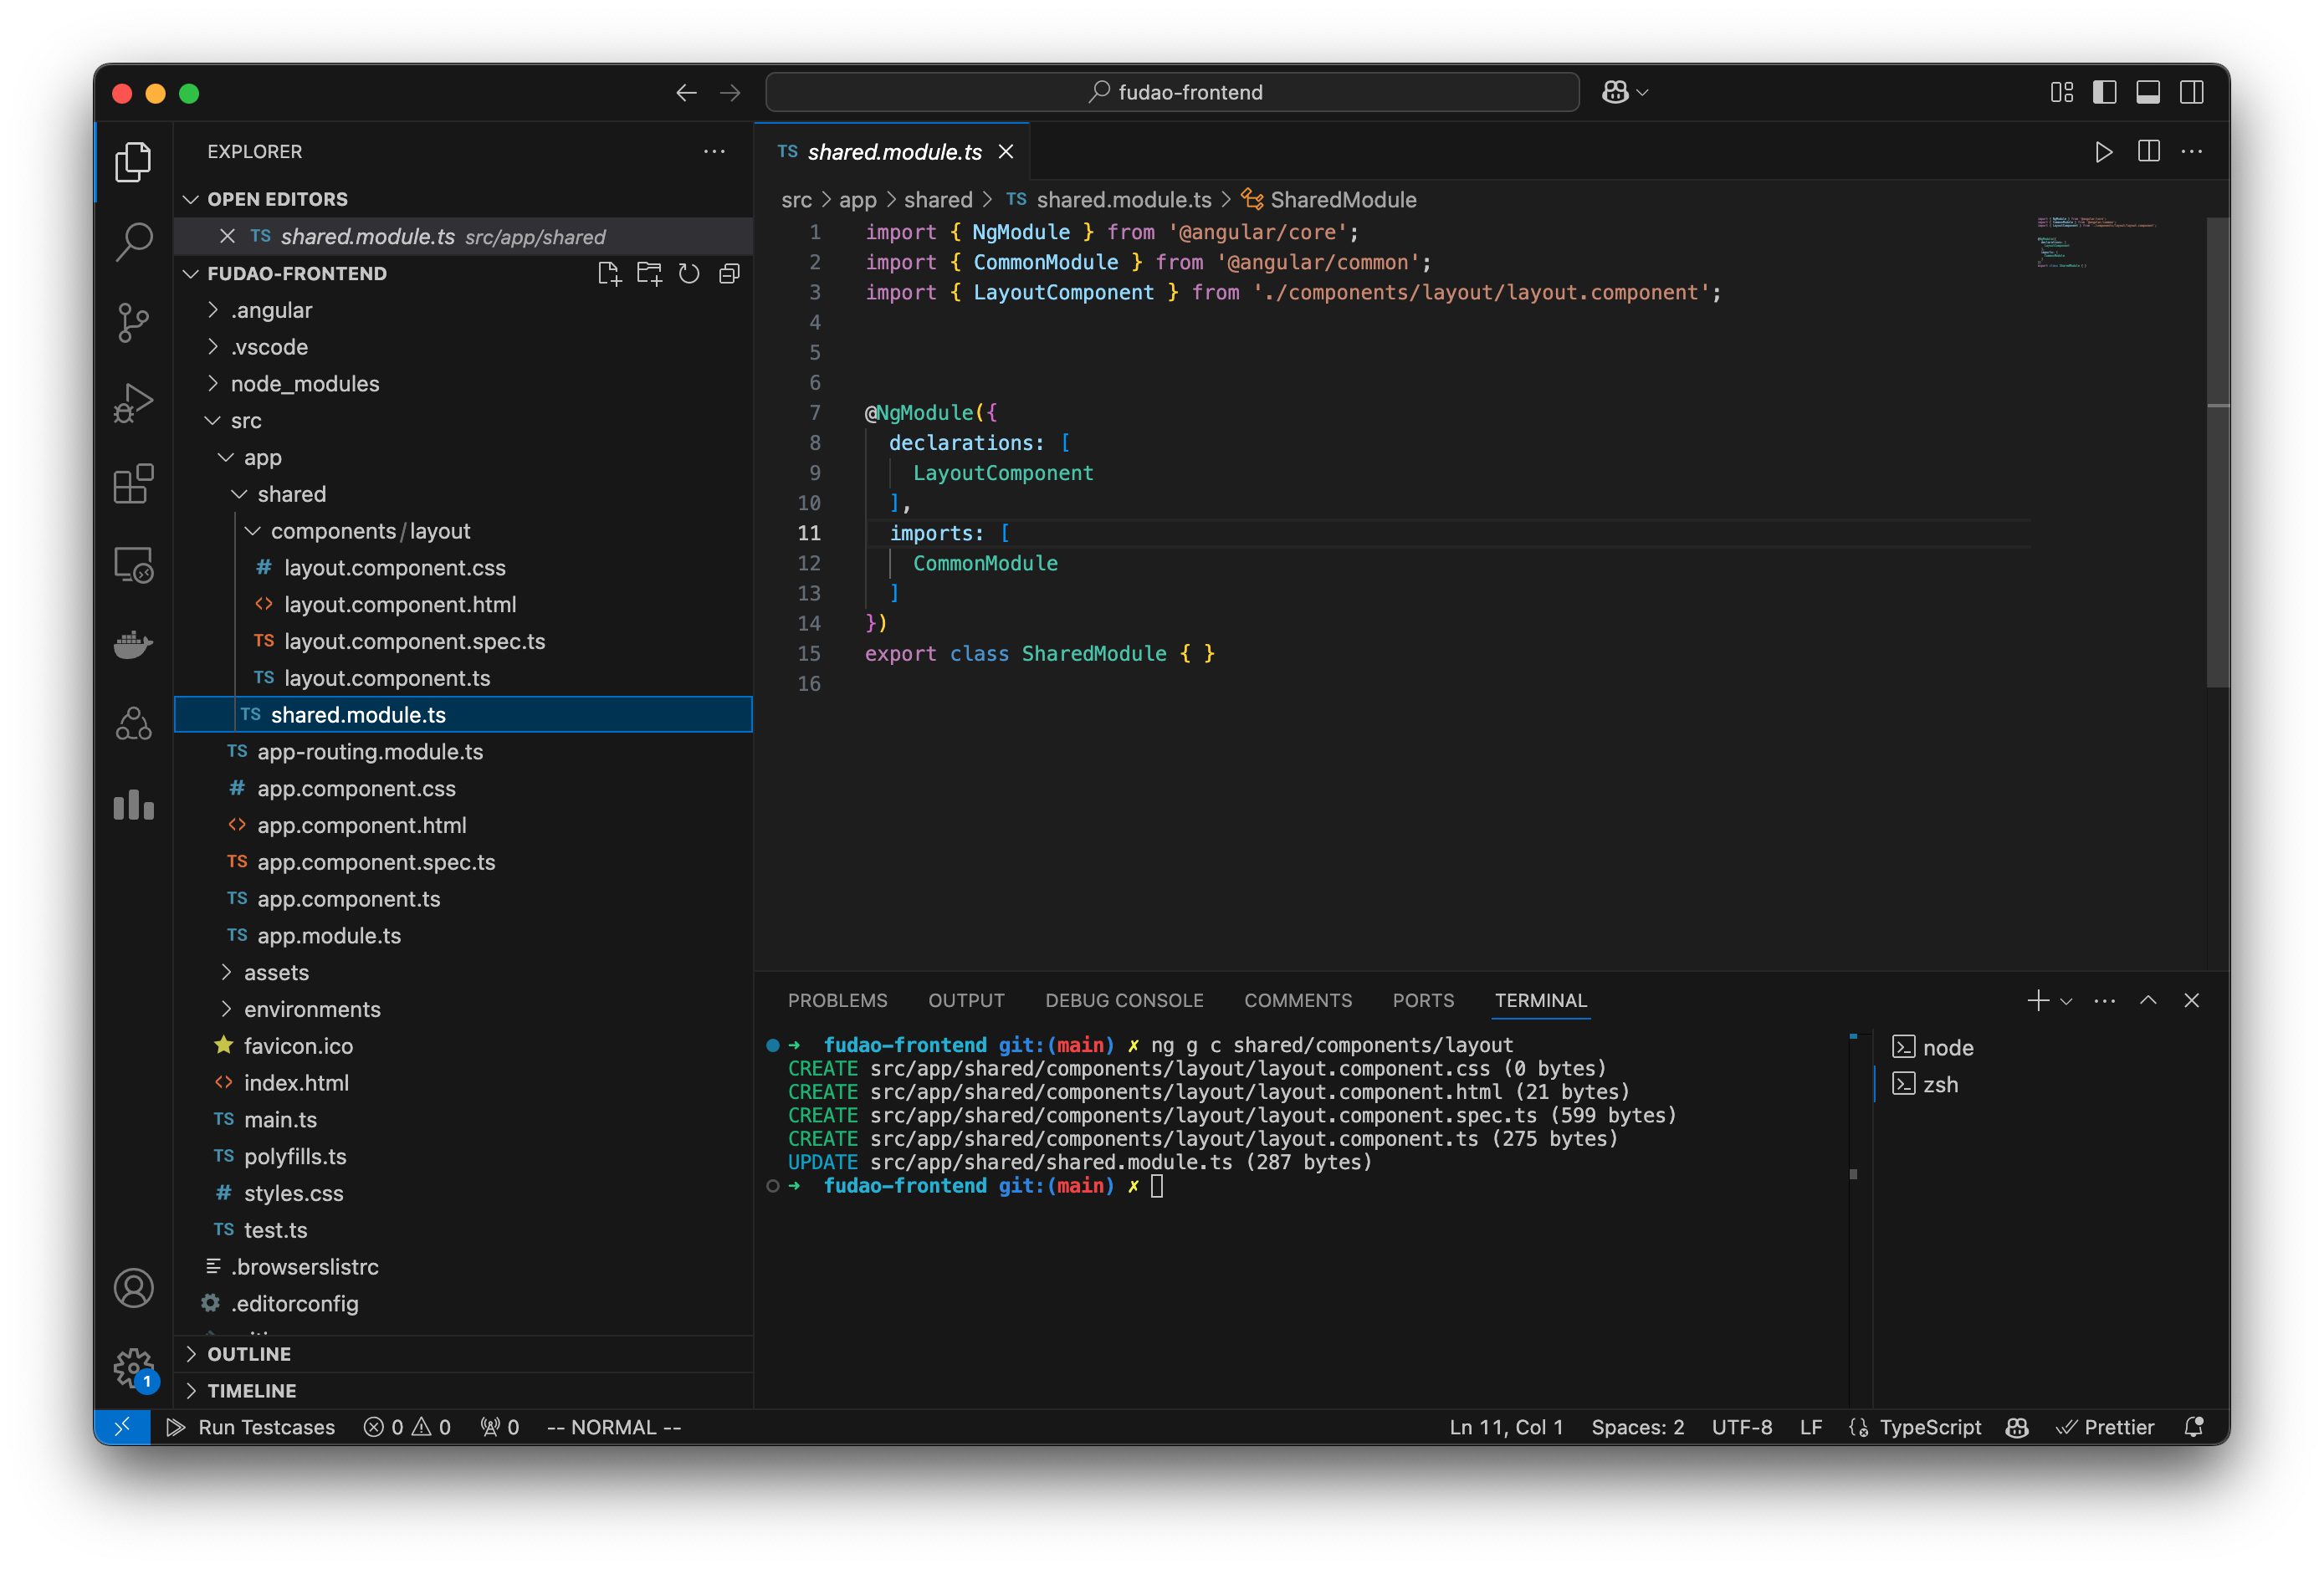Maximize the terminal panel size

(x=2148, y=1000)
